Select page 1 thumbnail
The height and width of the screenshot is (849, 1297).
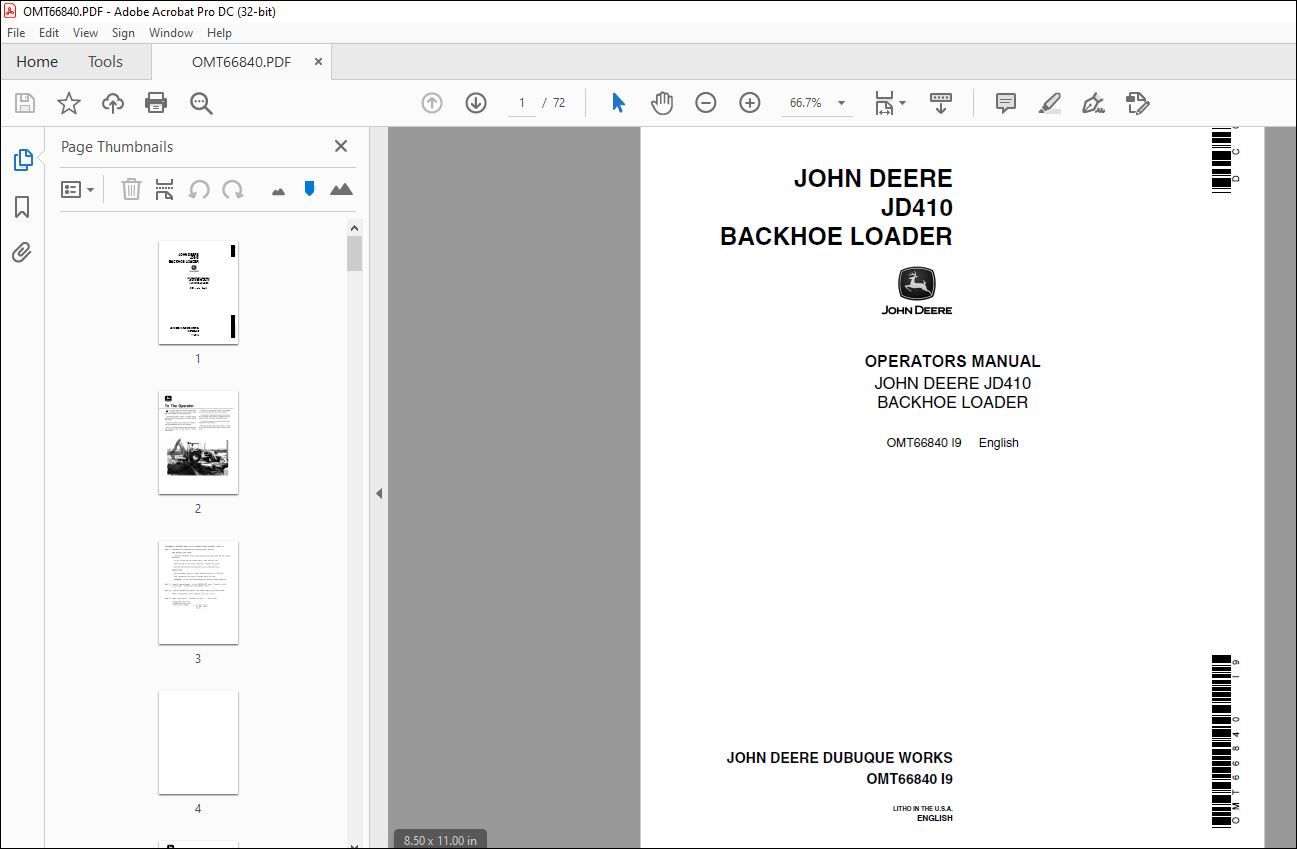pos(198,292)
